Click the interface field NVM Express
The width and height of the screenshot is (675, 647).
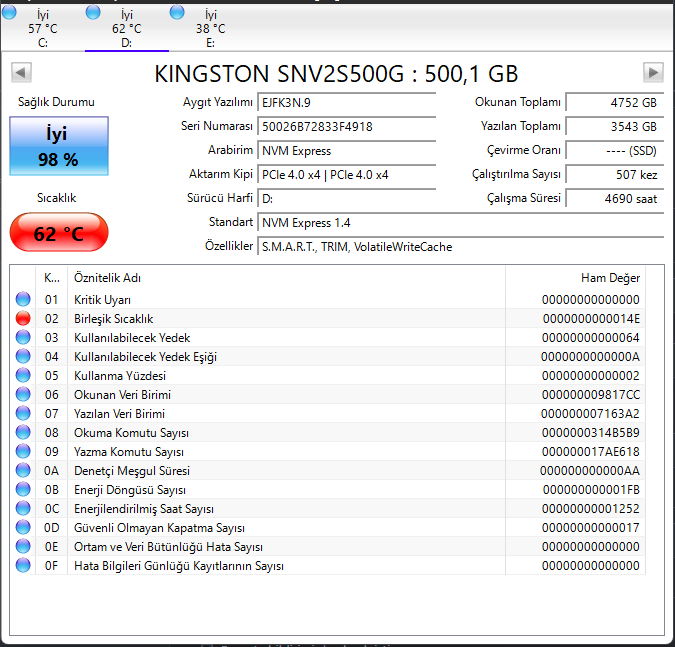pos(347,151)
